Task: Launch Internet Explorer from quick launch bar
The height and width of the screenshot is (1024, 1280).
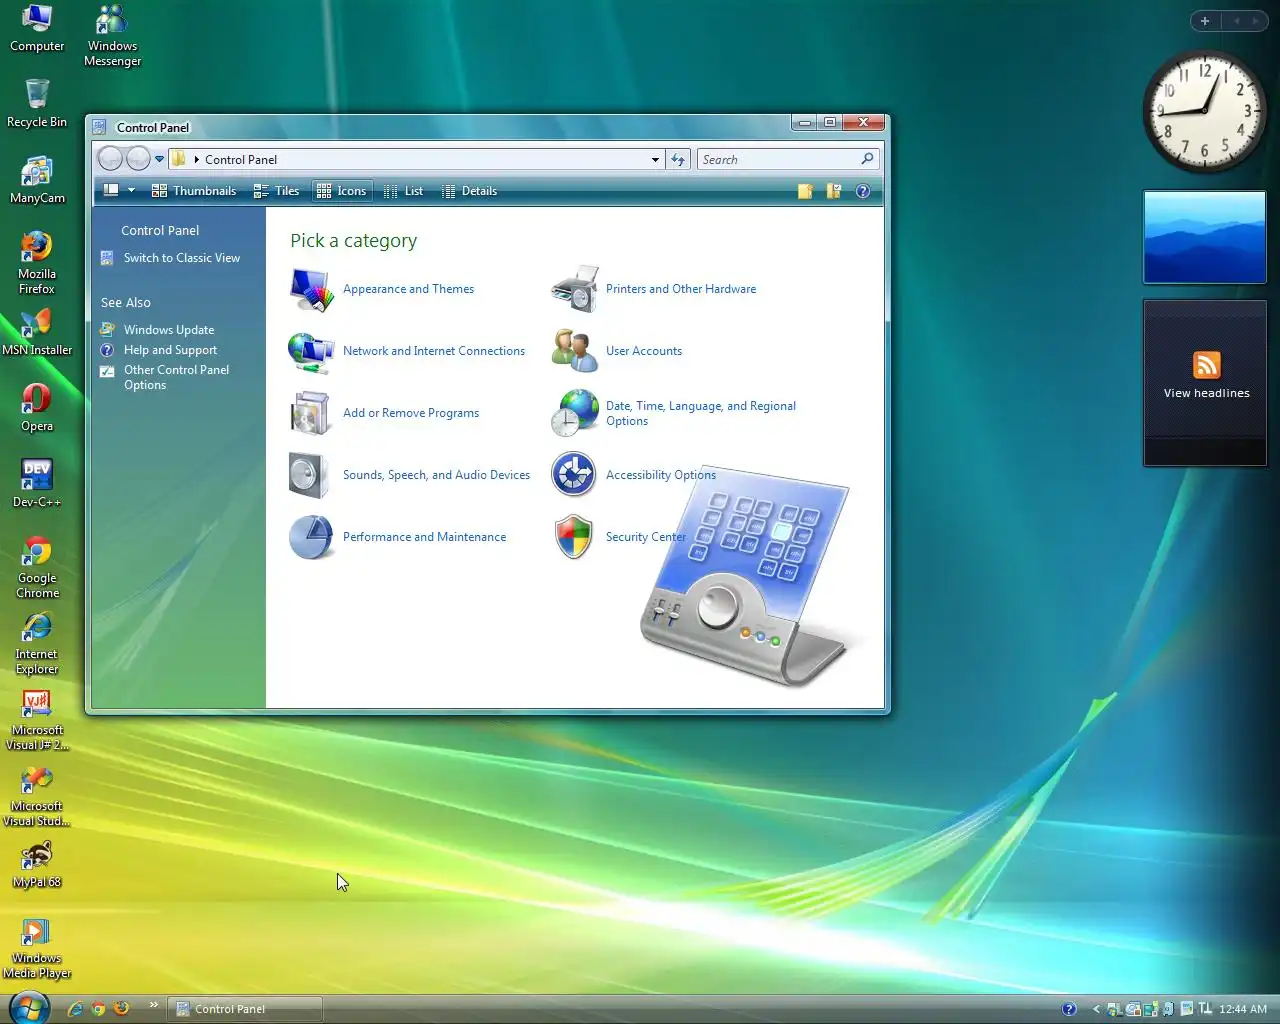Action: pyautogui.click(x=75, y=1008)
